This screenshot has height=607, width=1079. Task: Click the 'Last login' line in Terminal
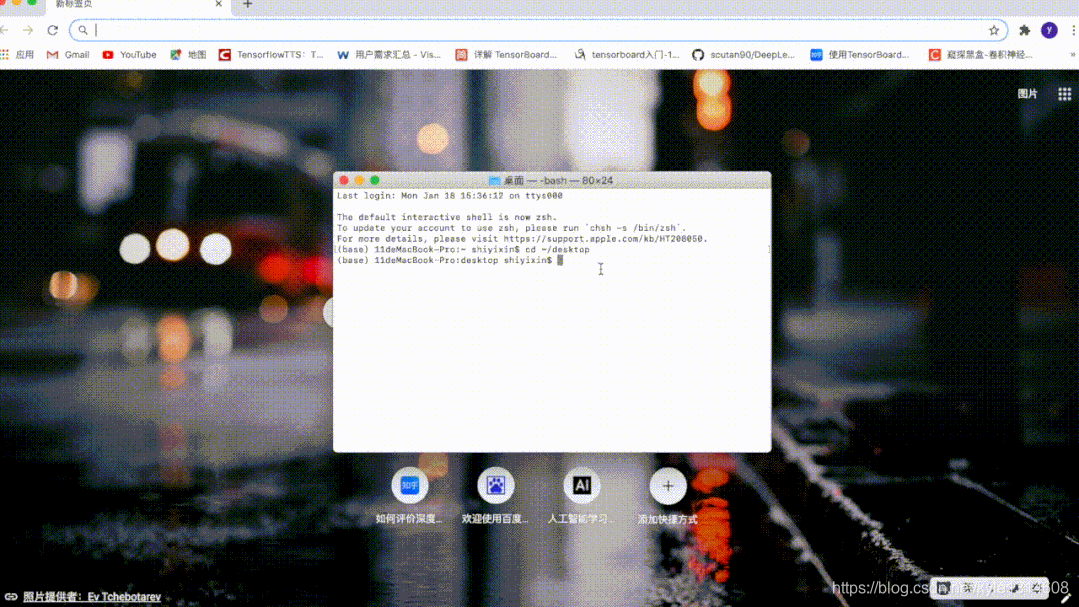(x=449, y=195)
